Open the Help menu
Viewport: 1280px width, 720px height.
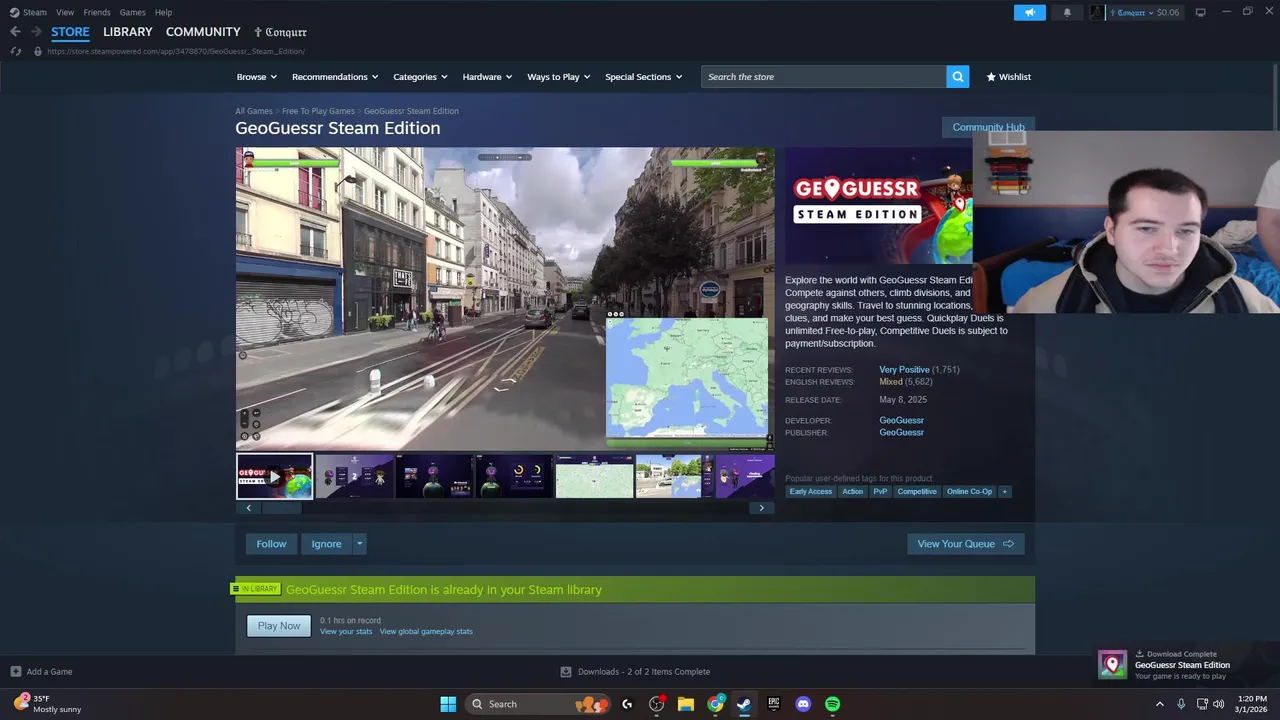[163, 12]
